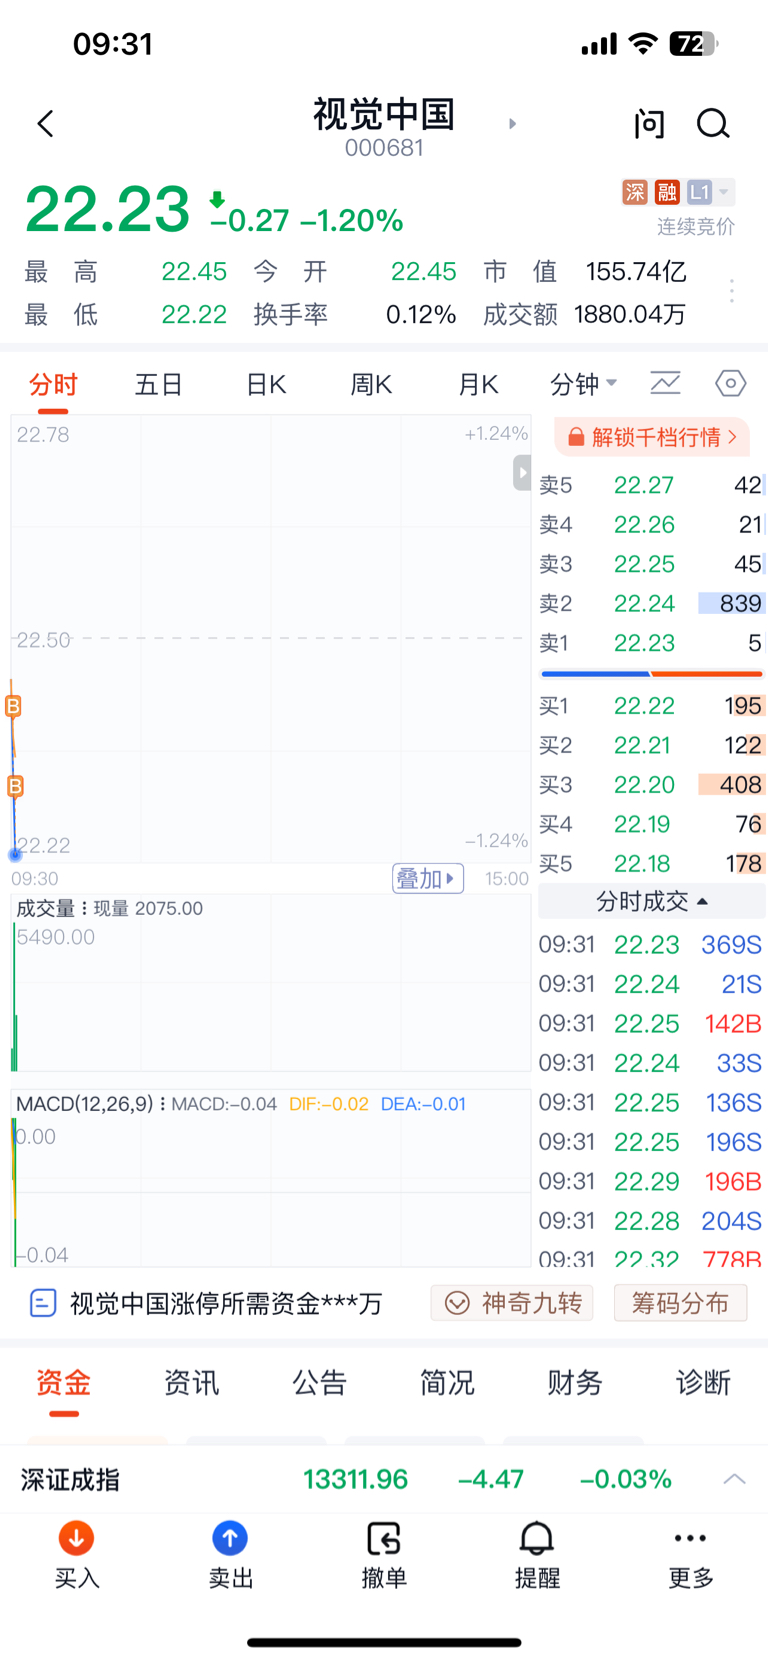Tap the lower B marker on chart
The width and height of the screenshot is (768, 1662).
pyautogui.click(x=15, y=786)
